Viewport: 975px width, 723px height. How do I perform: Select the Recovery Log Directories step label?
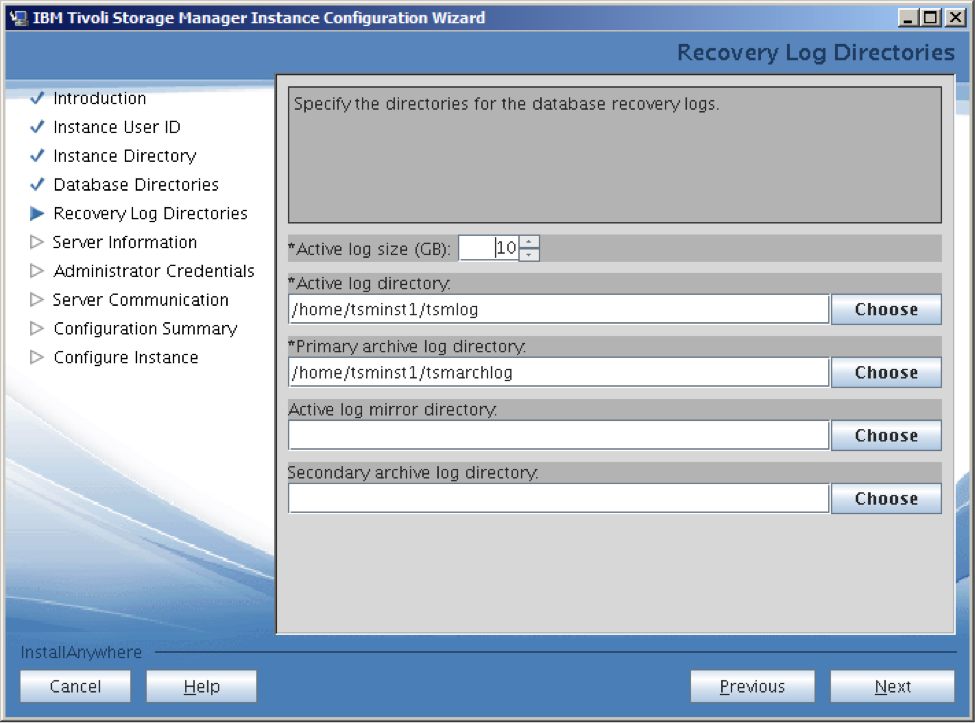click(x=150, y=213)
